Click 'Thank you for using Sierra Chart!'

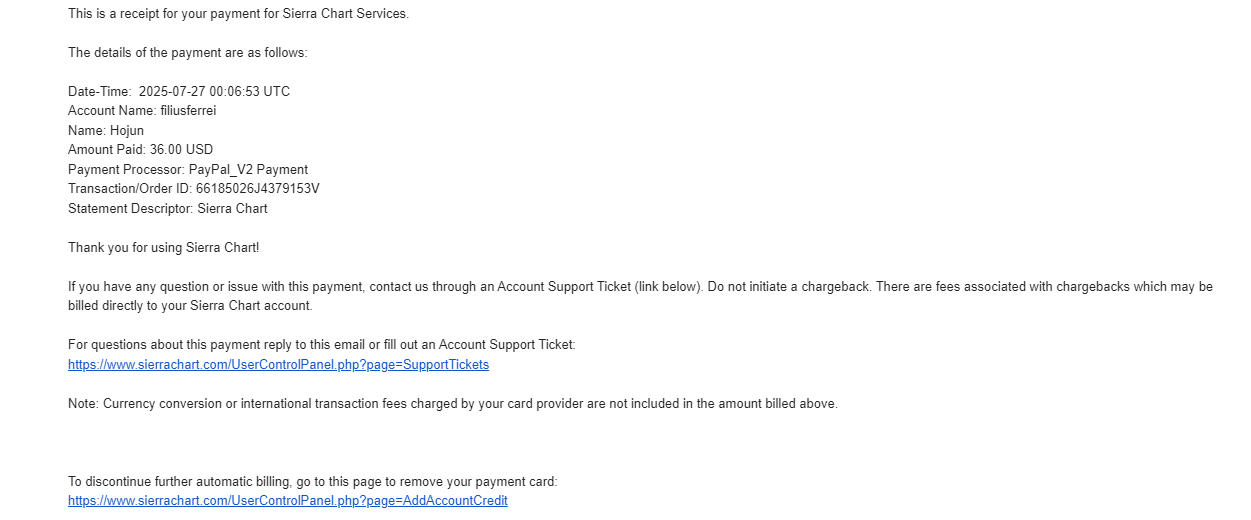[163, 248]
